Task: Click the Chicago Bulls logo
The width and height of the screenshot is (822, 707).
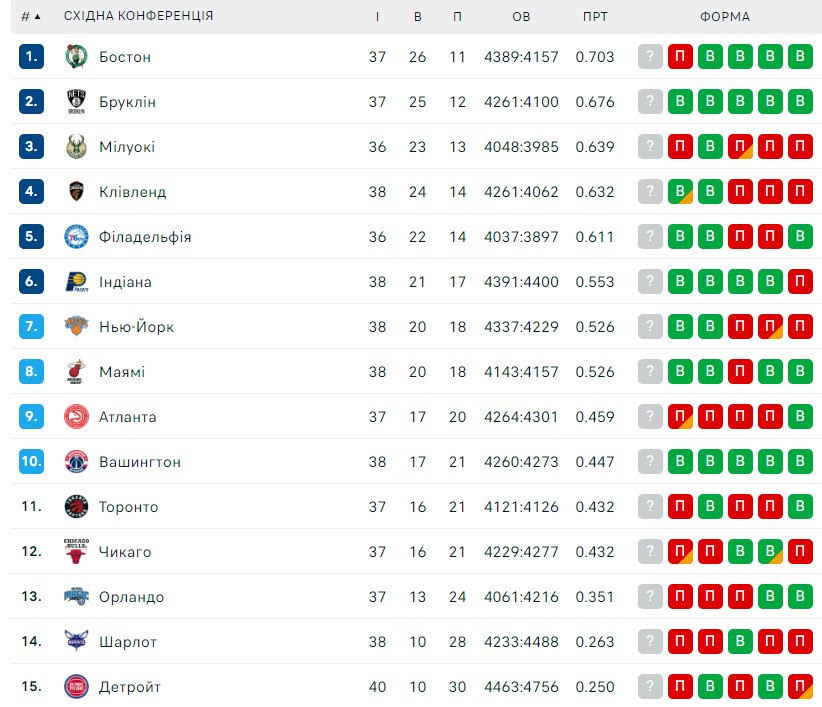Action: 76,551
